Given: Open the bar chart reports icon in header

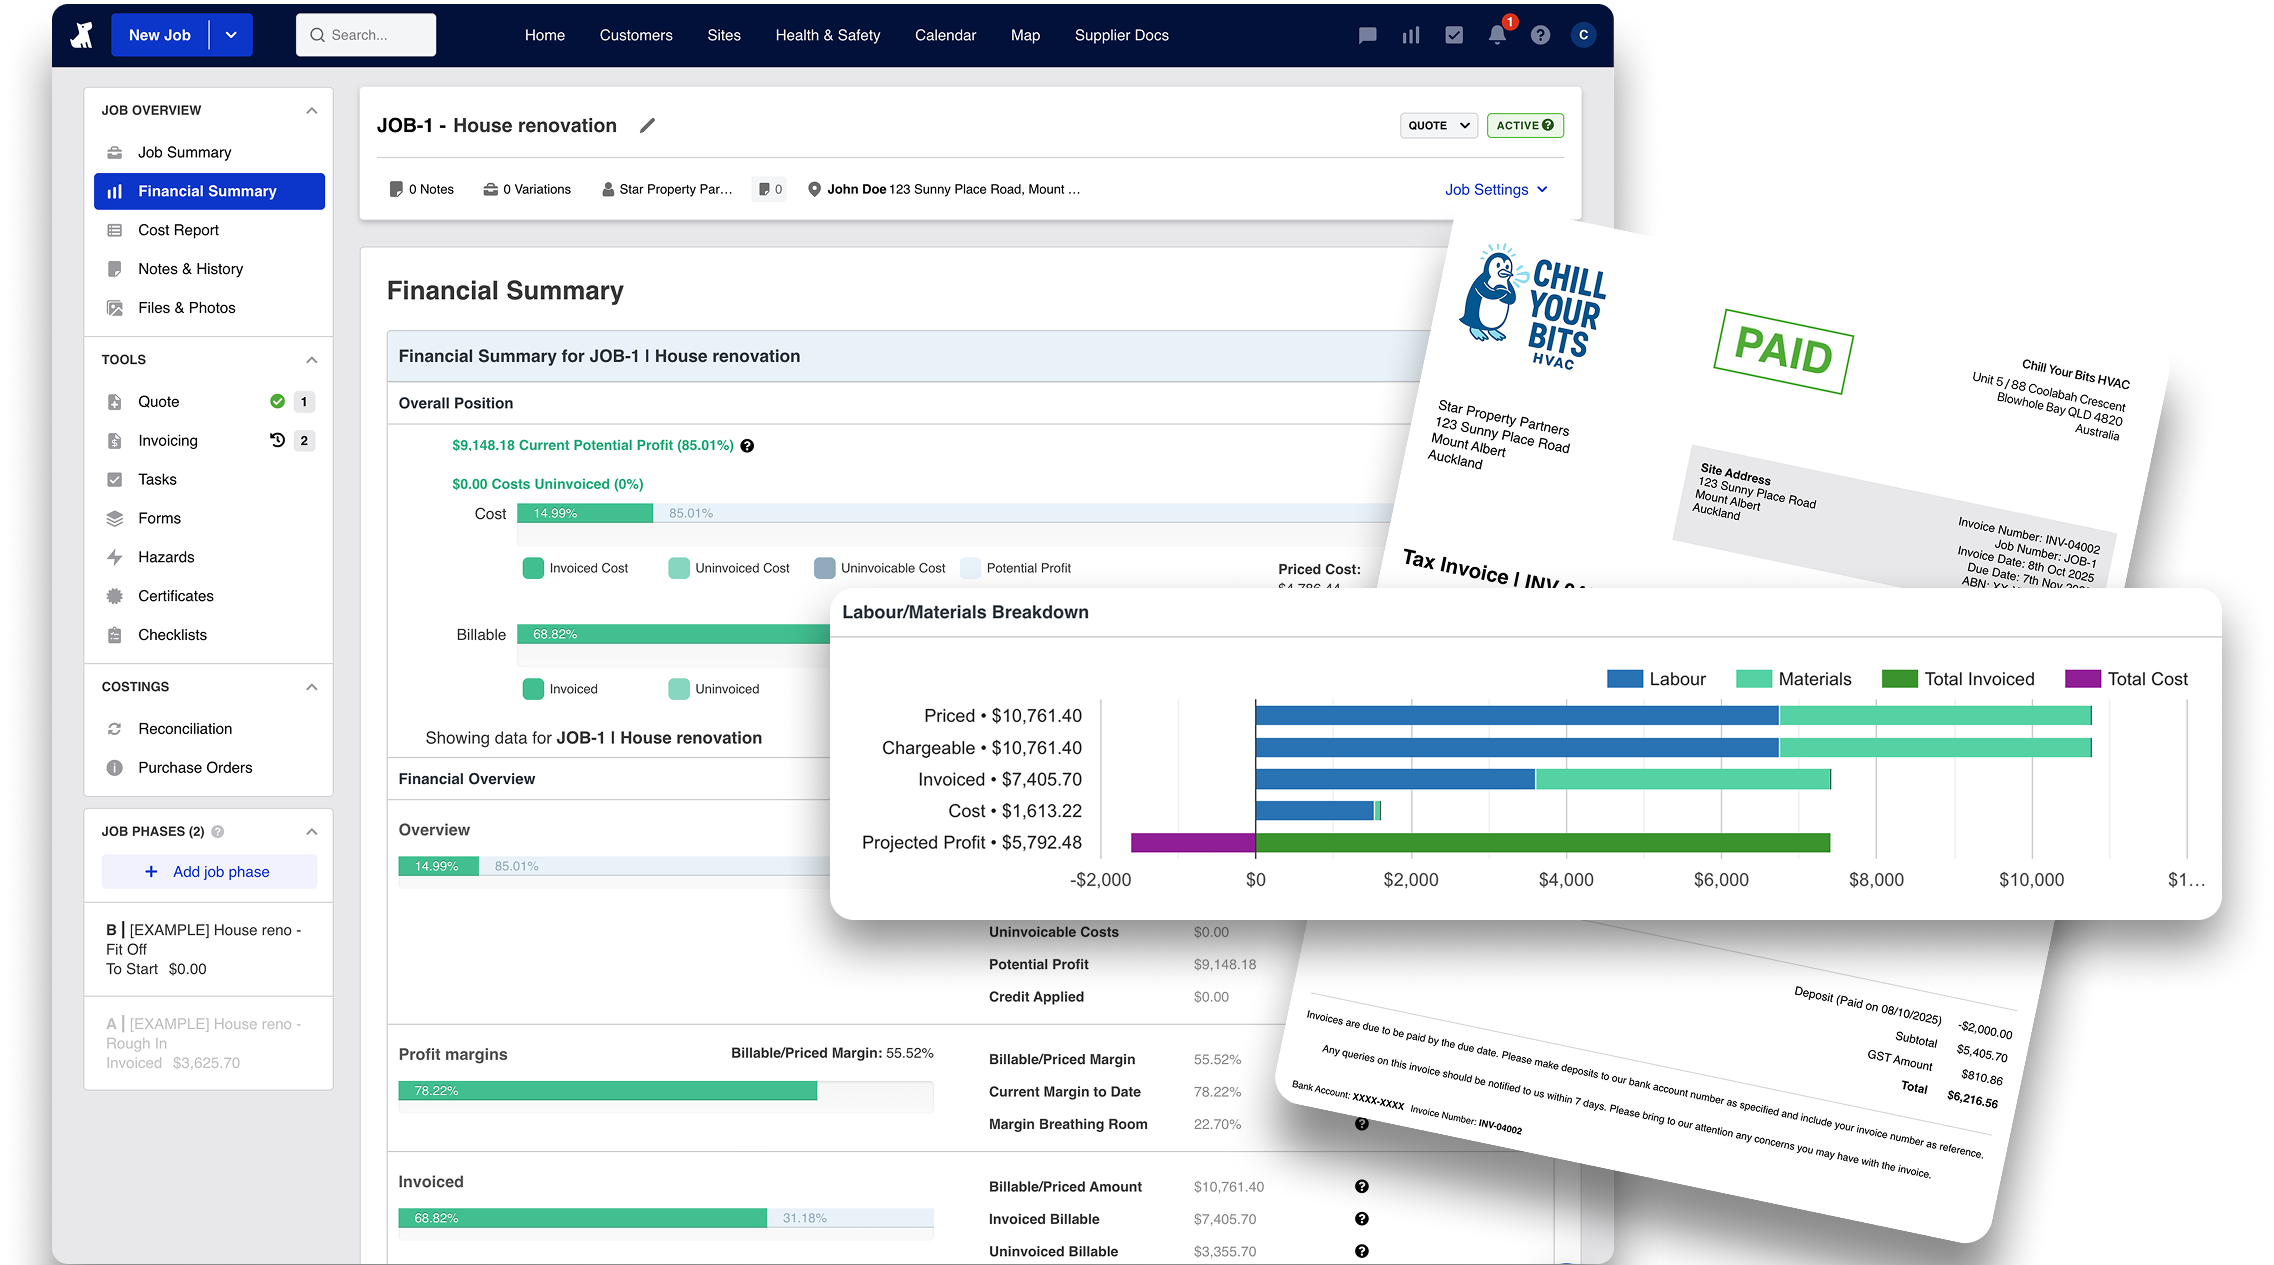Looking at the screenshot, I should tap(1410, 35).
